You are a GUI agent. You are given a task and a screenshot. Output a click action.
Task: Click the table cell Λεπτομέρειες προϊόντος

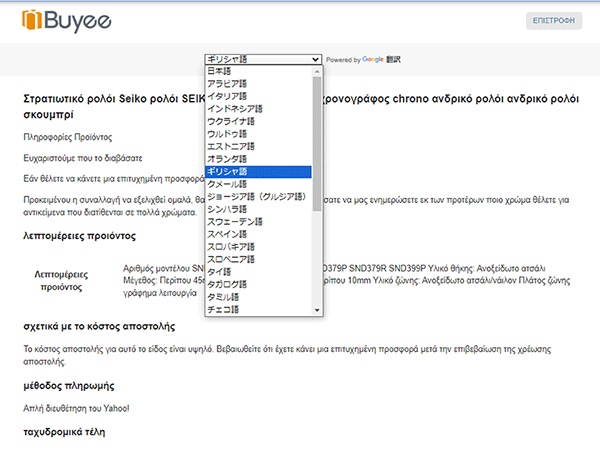pyautogui.click(x=61, y=281)
